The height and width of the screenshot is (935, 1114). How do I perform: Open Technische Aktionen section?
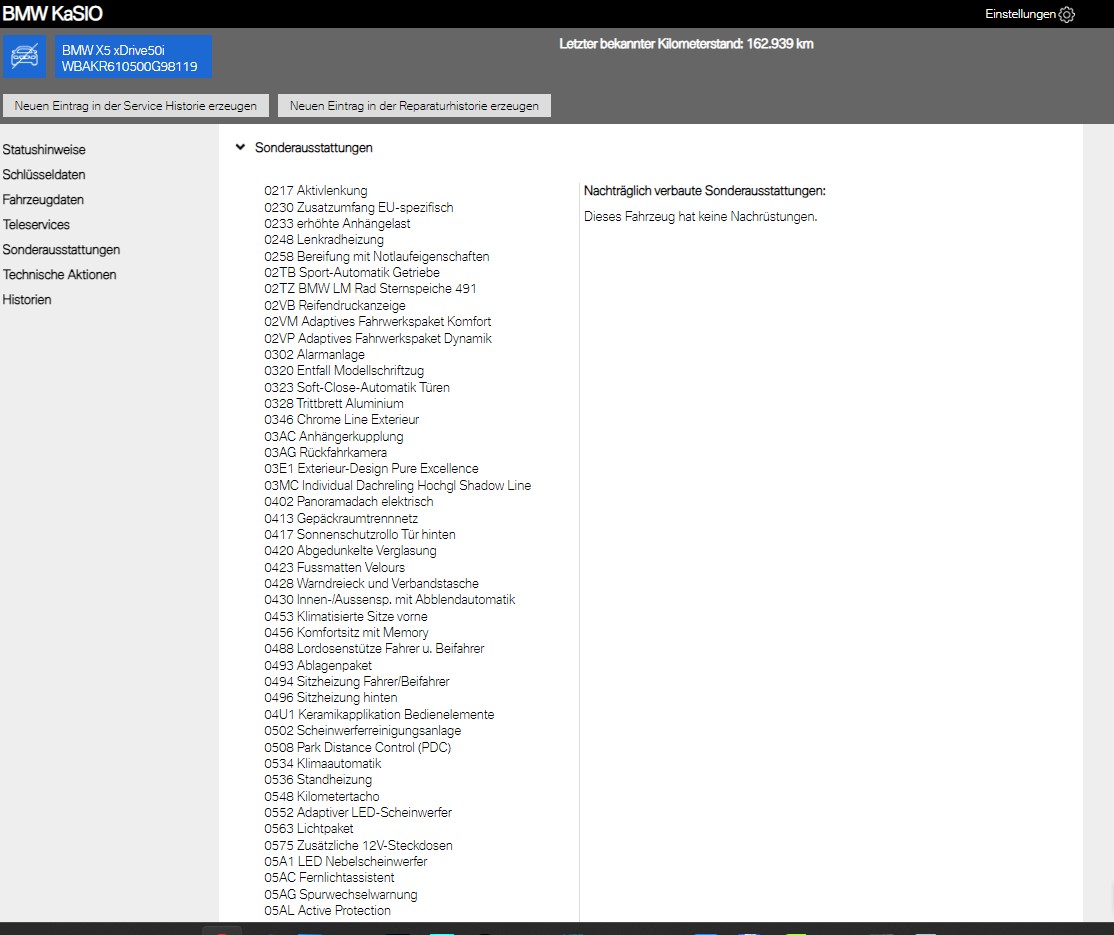pos(60,274)
